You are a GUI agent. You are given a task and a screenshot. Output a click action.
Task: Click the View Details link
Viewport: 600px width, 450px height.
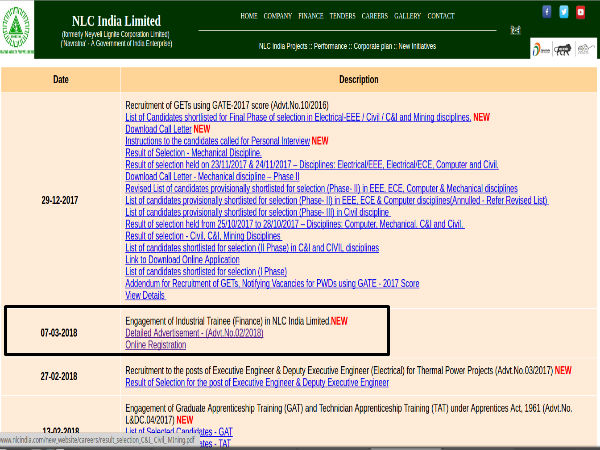point(145,295)
